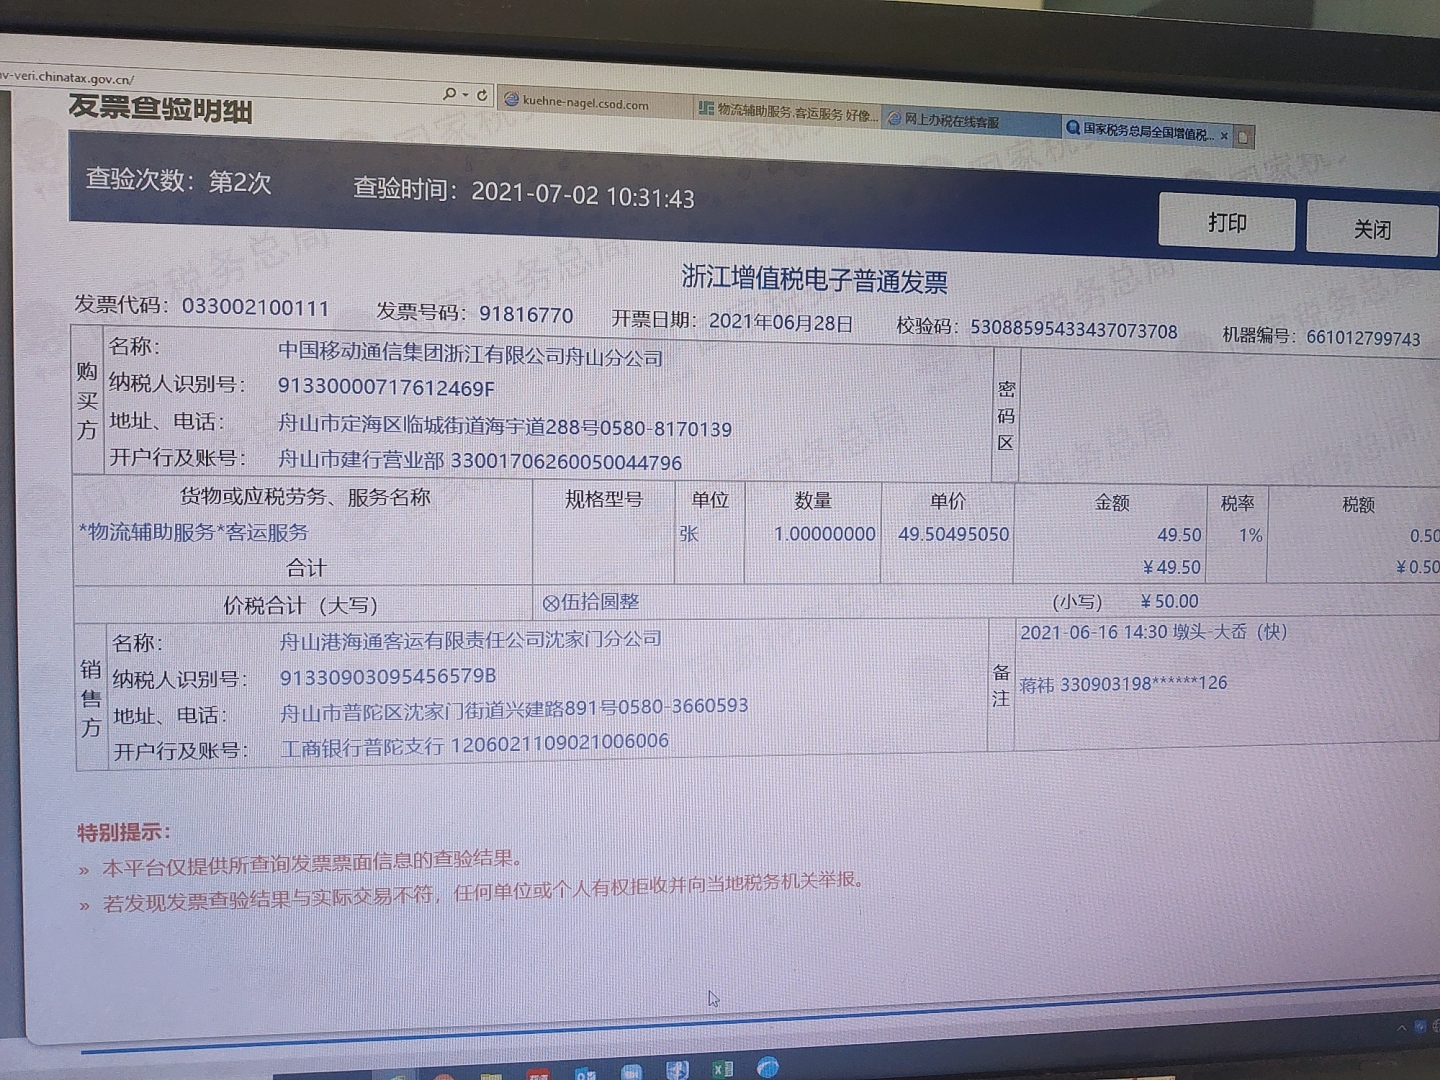Click the invoice date 2021年06月28日

[x=781, y=322]
